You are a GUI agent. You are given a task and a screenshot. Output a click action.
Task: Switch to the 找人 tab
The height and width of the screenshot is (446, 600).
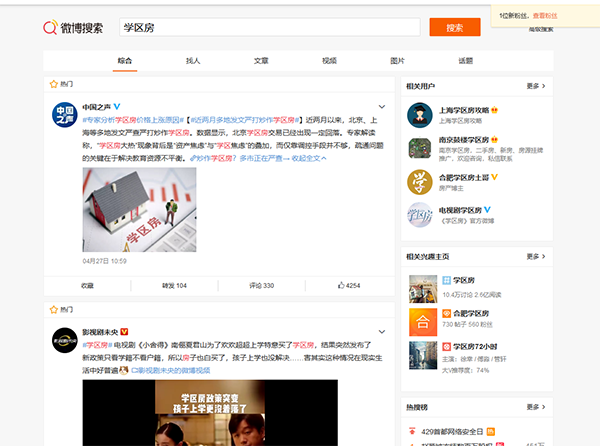193,60
